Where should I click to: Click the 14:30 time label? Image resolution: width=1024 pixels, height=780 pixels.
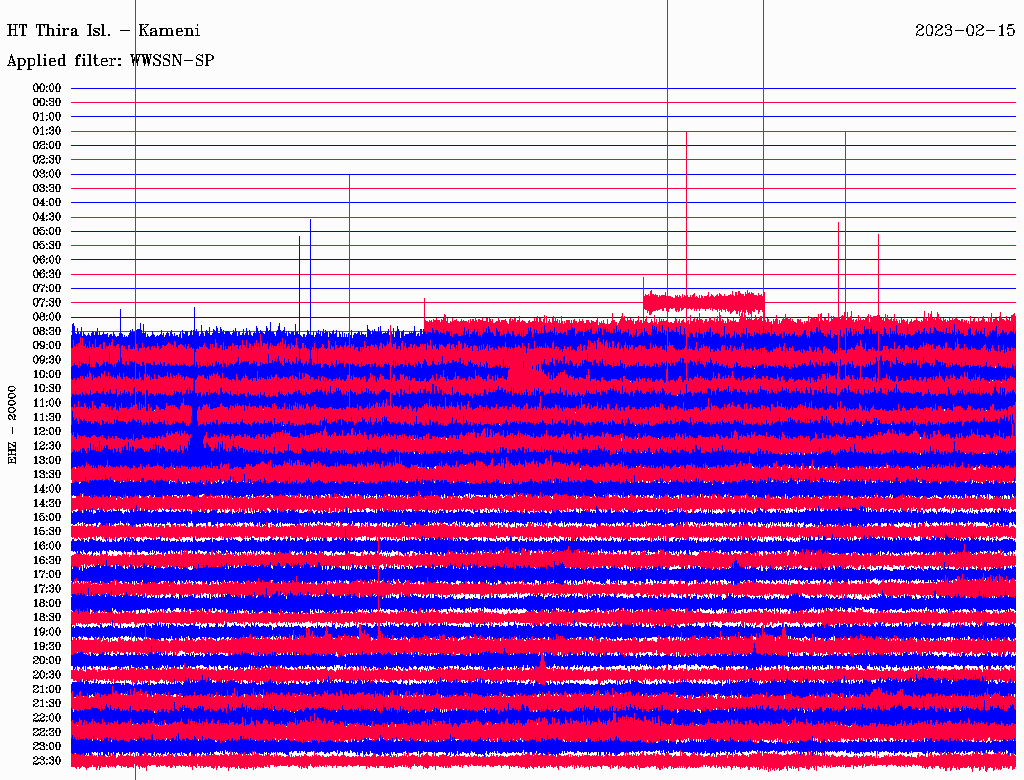[47, 503]
